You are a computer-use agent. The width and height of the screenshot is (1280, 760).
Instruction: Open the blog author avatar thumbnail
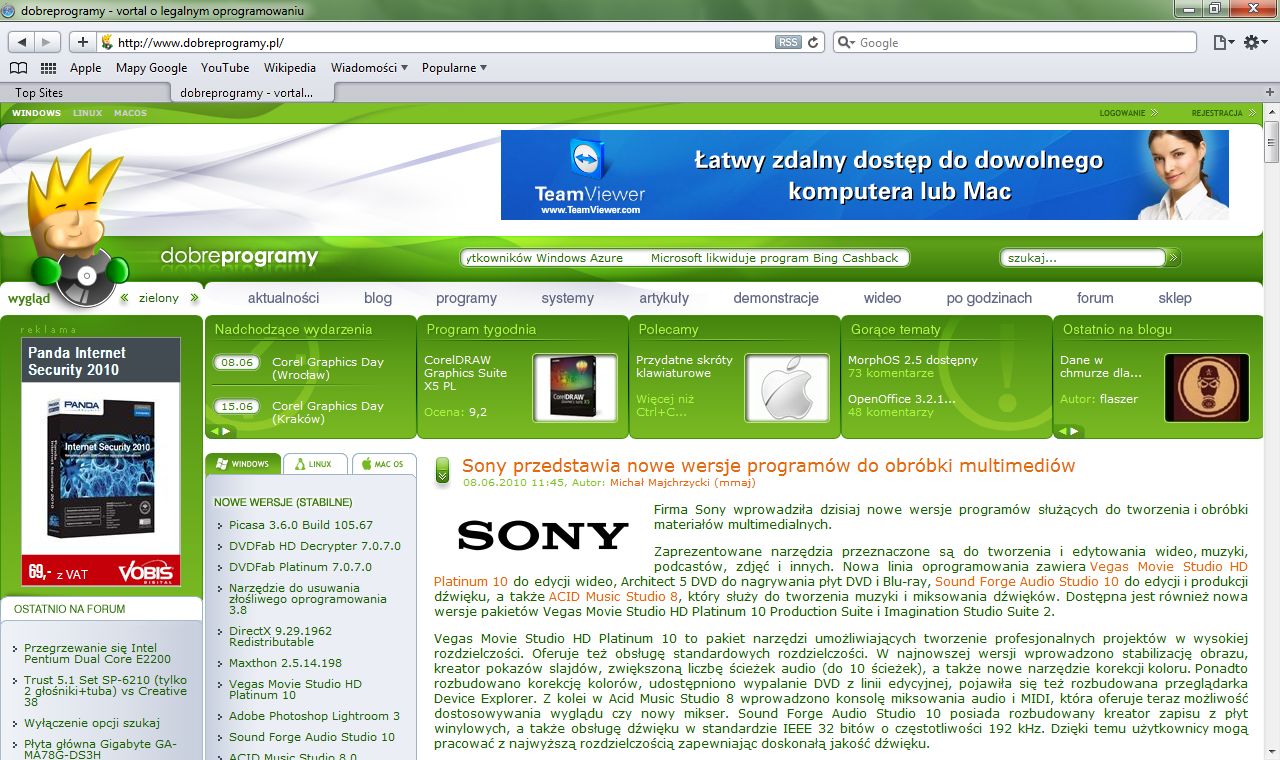pos(1207,388)
